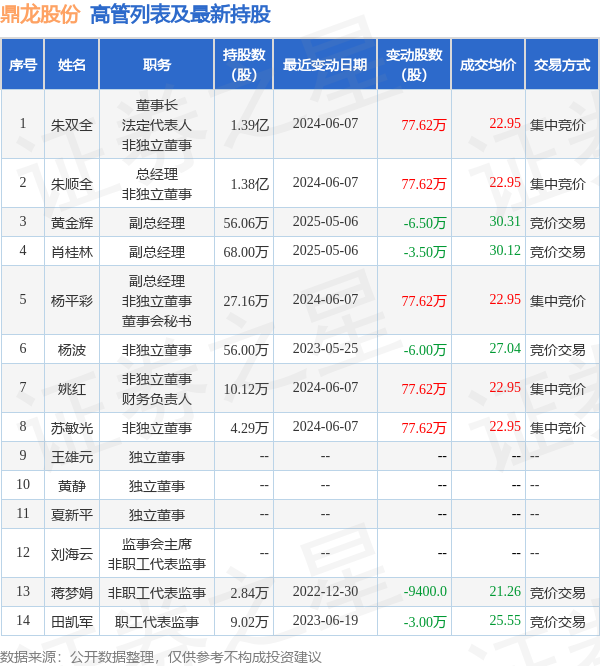Select the 最近变动日期 column header
The width and height of the screenshot is (600, 666).
pyautogui.click(x=325, y=65)
